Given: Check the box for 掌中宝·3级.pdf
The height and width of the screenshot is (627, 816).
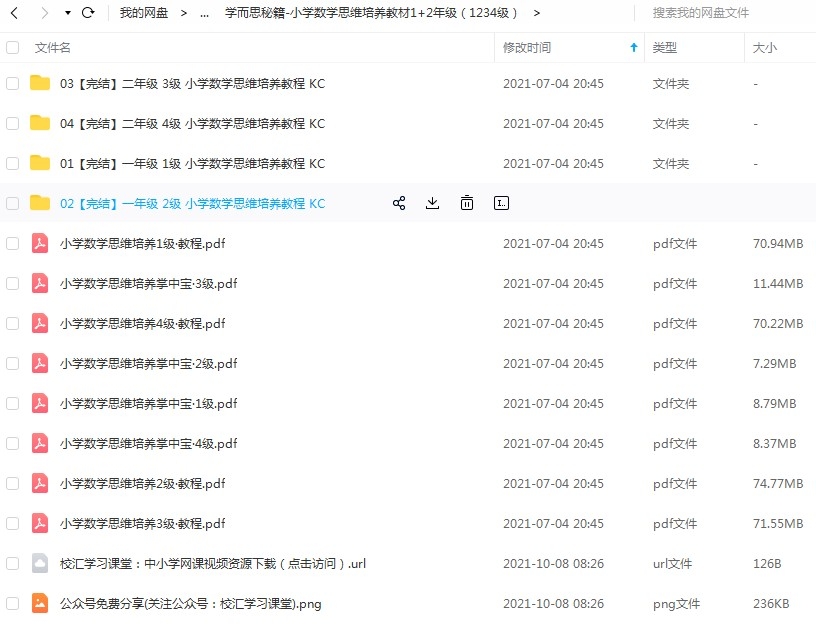Looking at the screenshot, I should coord(12,284).
